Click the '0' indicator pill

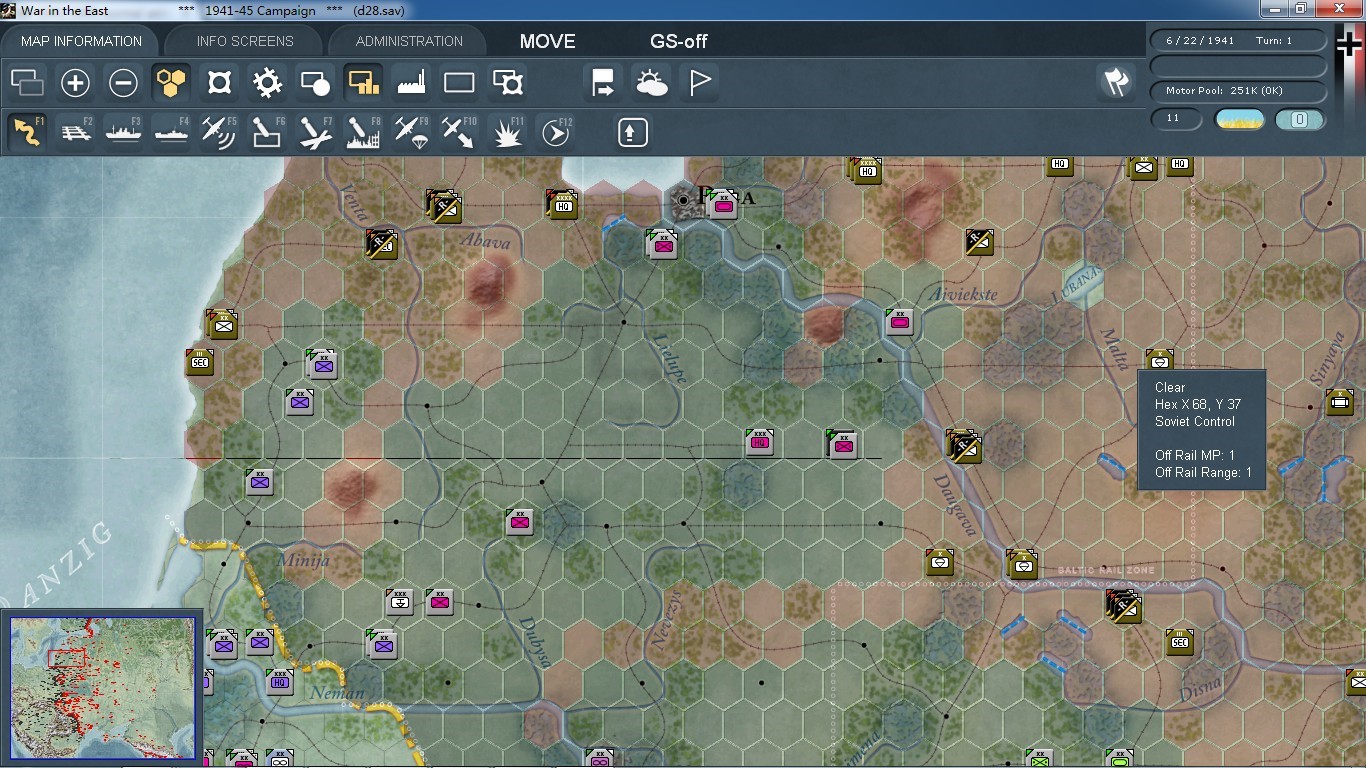click(x=1300, y=120)
